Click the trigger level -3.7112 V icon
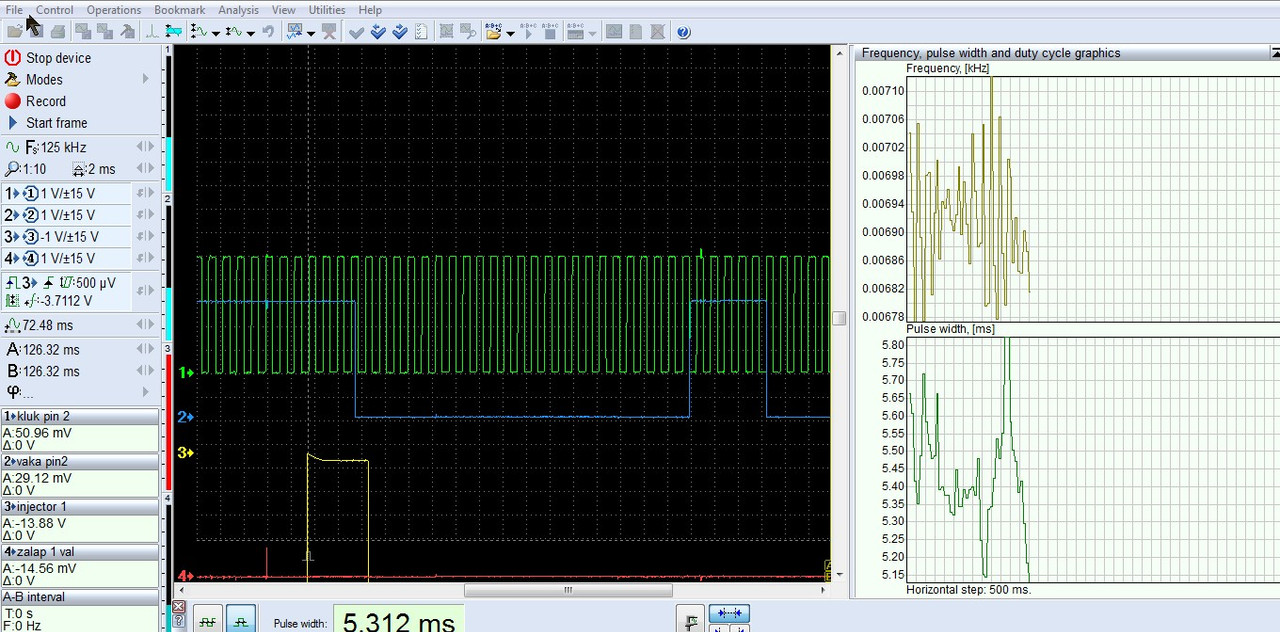The image size is (1280, 632). tap(29, 301)
